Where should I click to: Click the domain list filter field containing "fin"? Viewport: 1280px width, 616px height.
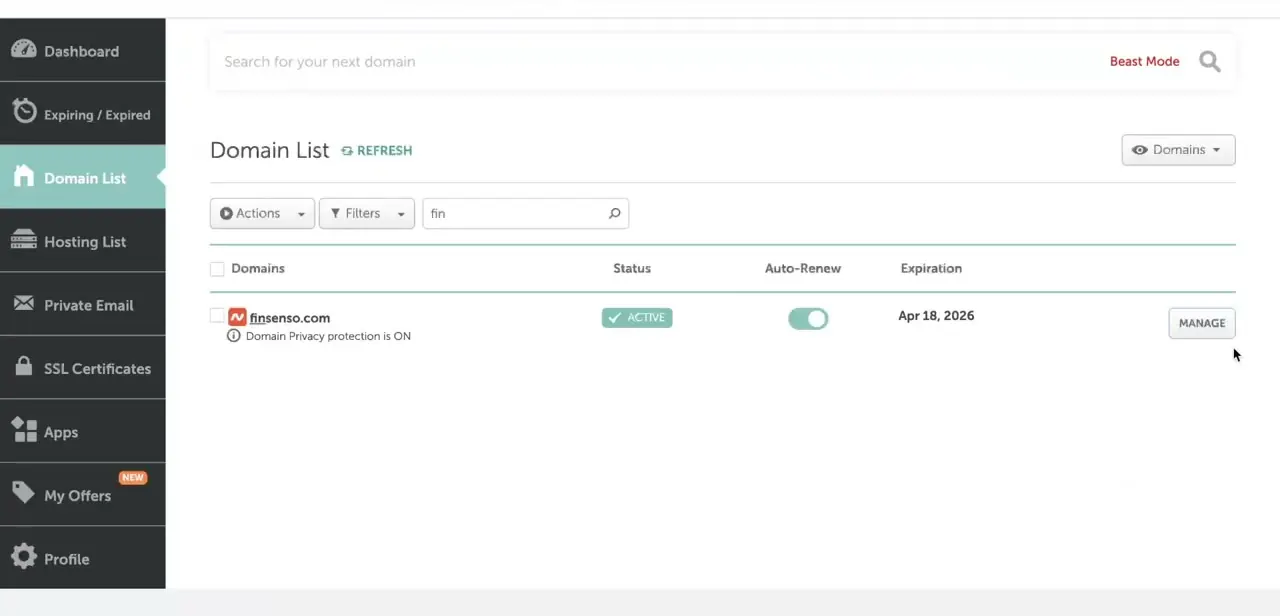coord(526,213)
